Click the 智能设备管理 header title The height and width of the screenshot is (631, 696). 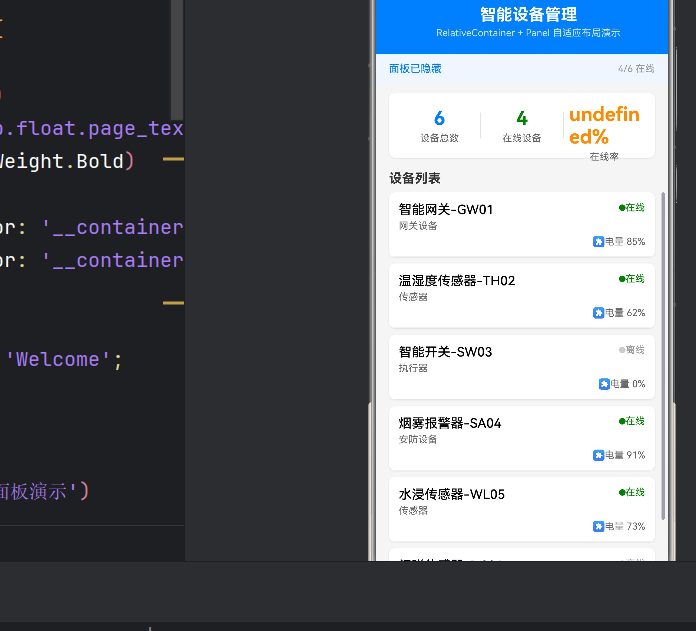pos(528,15)
